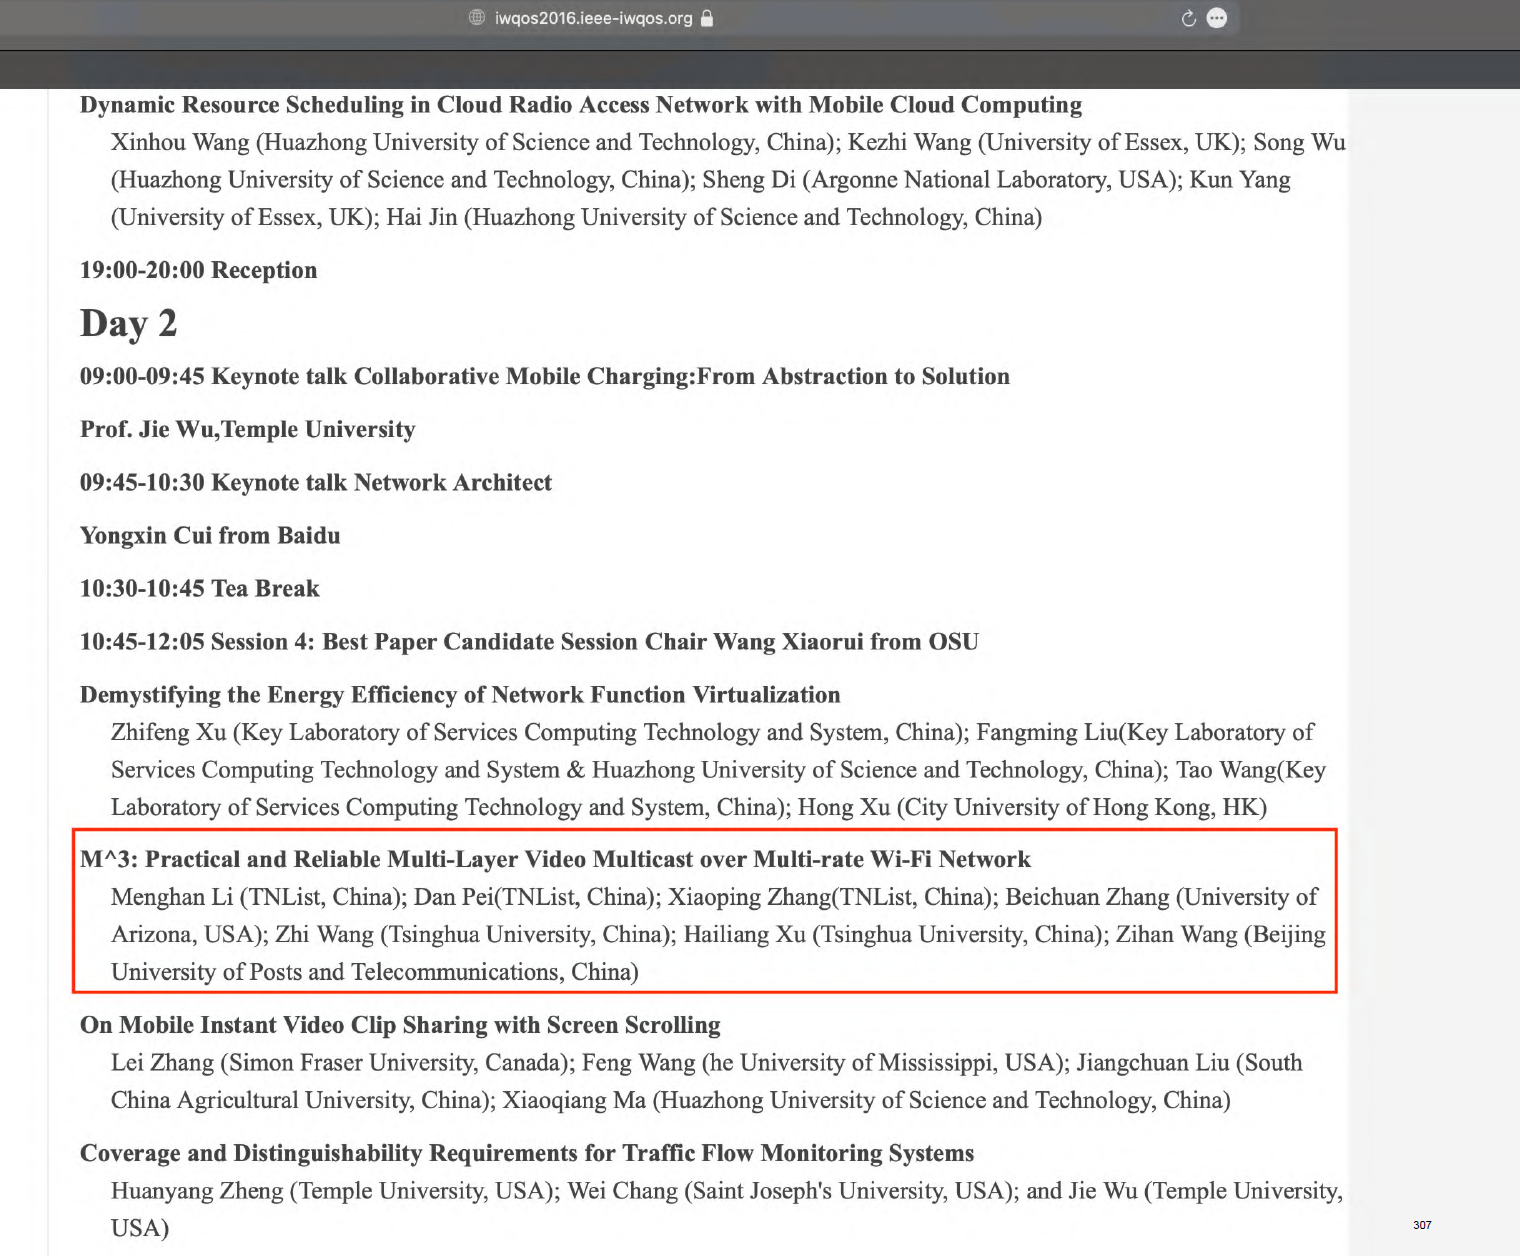Viewport: 1520px width, 1256px height.
Task: Select the Demystifying Energy Efficiency NFV paper
Action: tap(459, 695)
